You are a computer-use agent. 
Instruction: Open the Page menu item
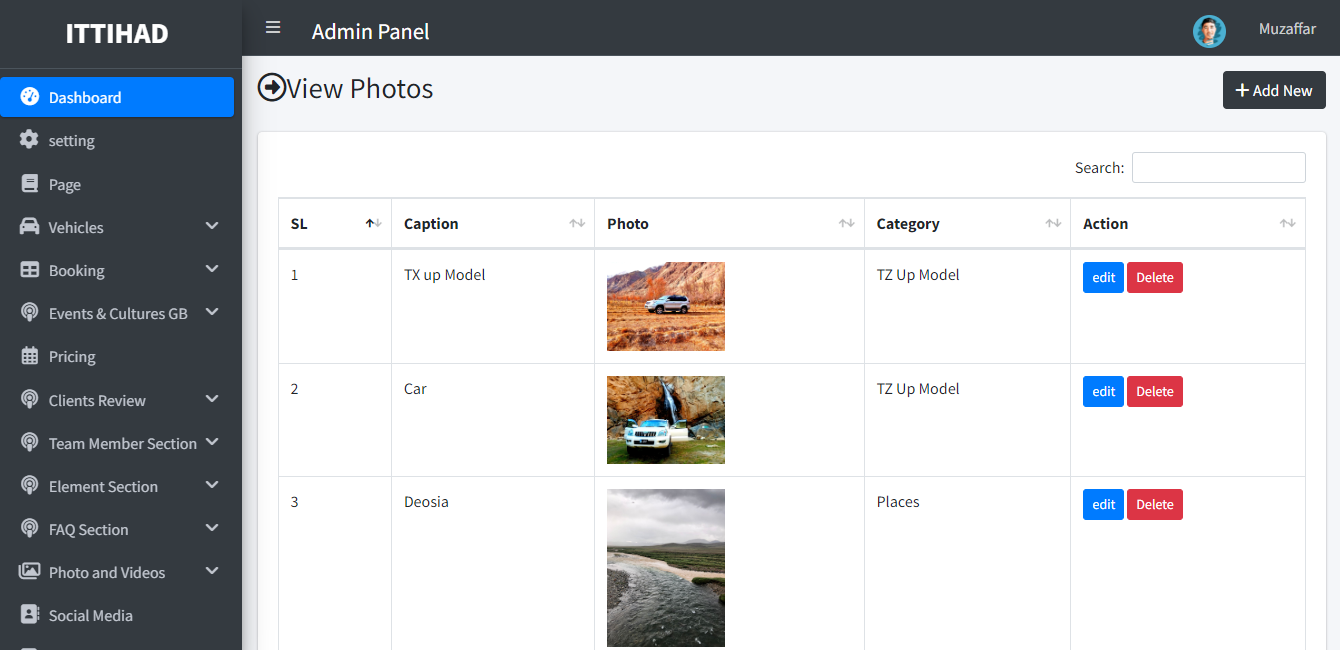click(x=117, y=184)
